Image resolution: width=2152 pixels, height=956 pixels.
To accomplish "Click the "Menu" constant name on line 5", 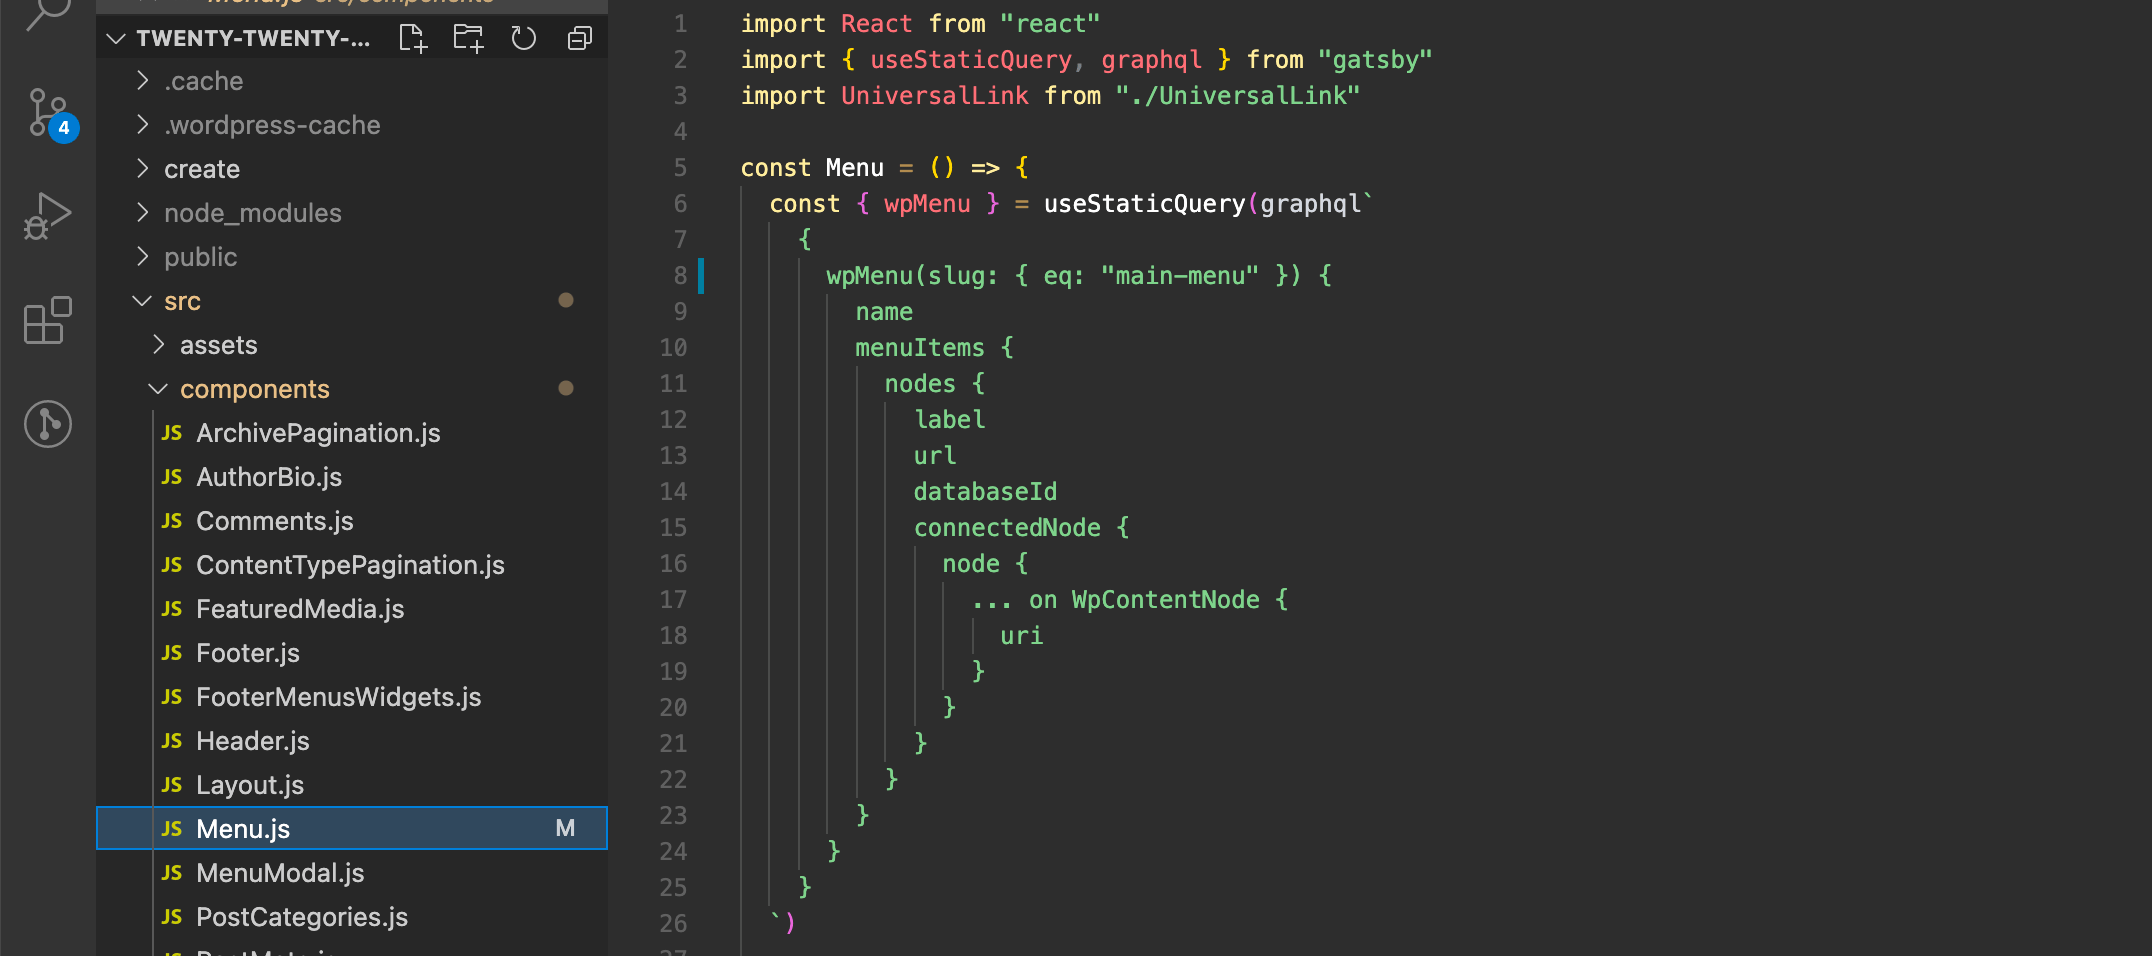I will tap(854, 167).
